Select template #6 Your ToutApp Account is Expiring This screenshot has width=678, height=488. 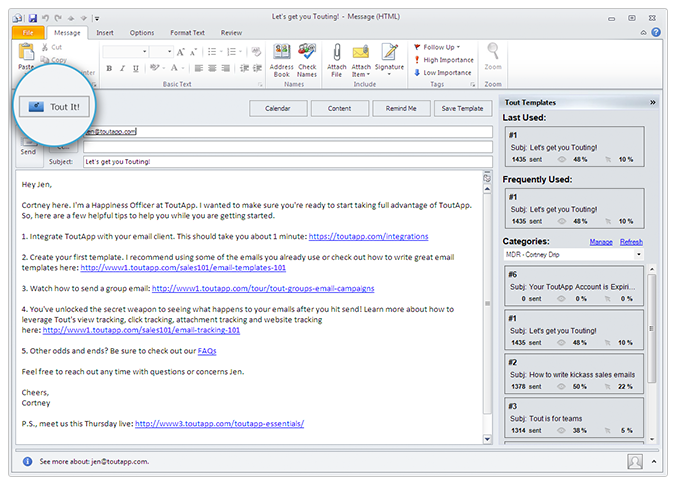pos(574,286)
